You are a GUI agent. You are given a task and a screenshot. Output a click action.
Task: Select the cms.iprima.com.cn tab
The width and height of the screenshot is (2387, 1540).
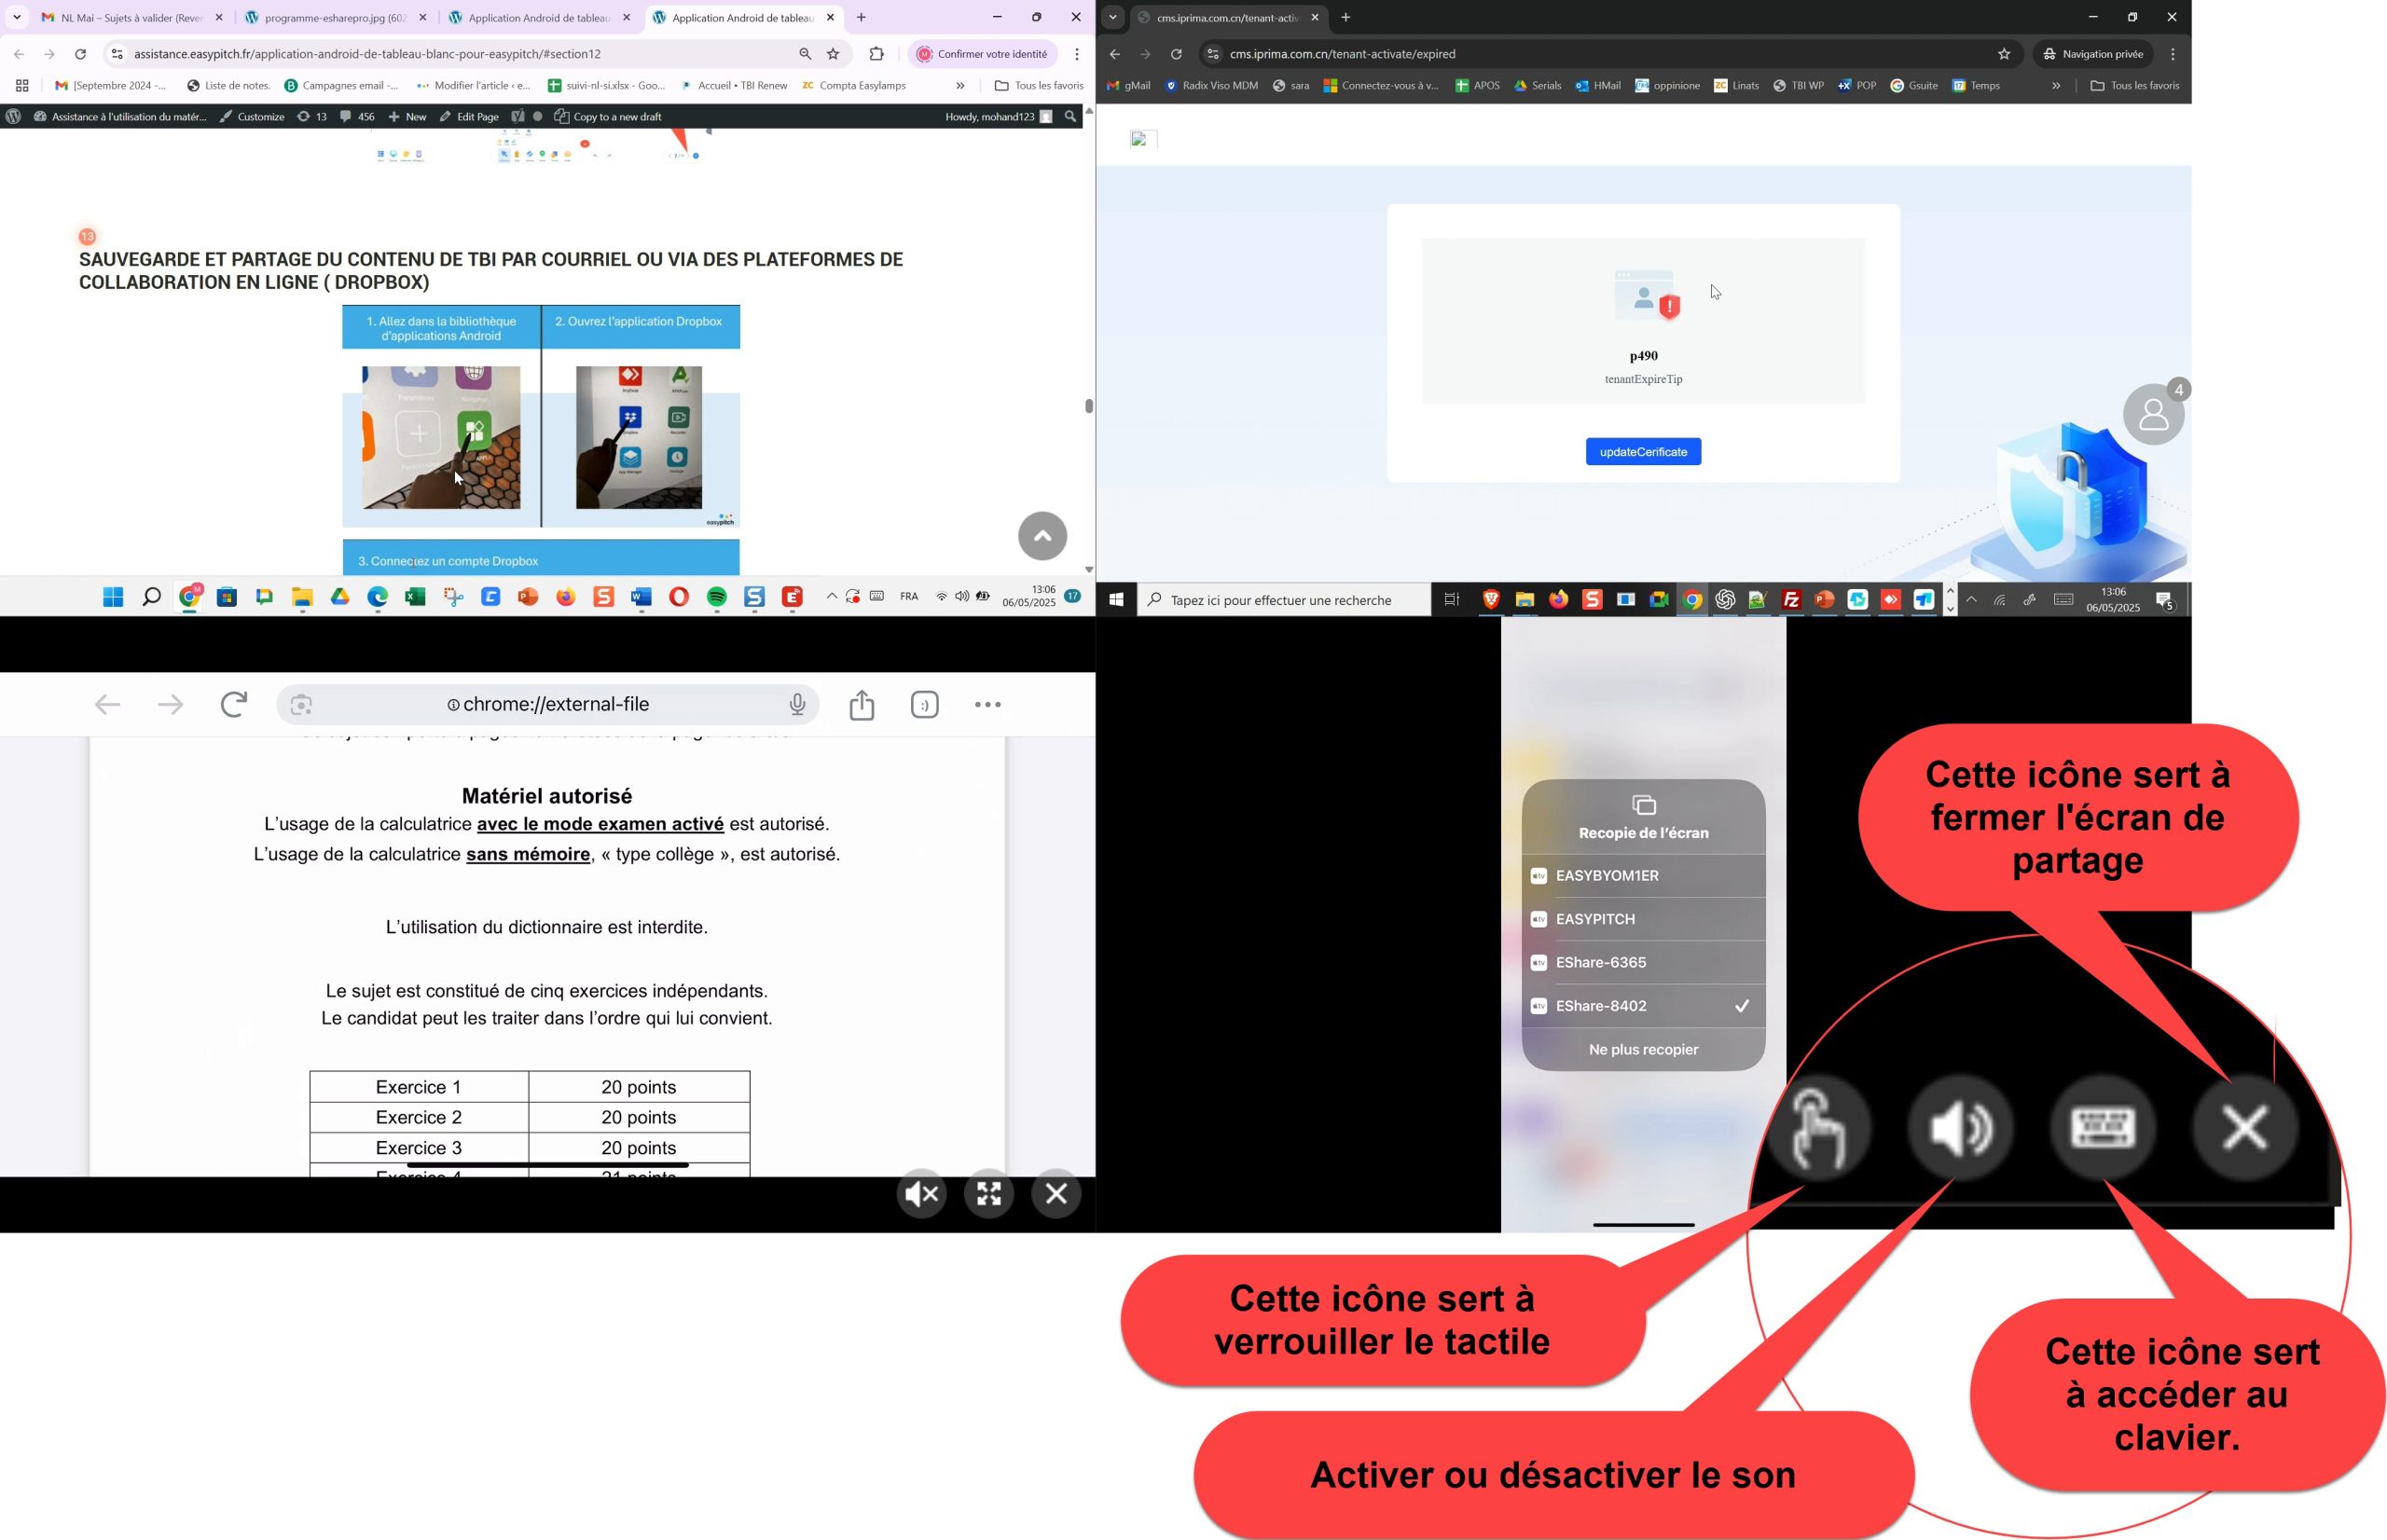point(1230,17)
